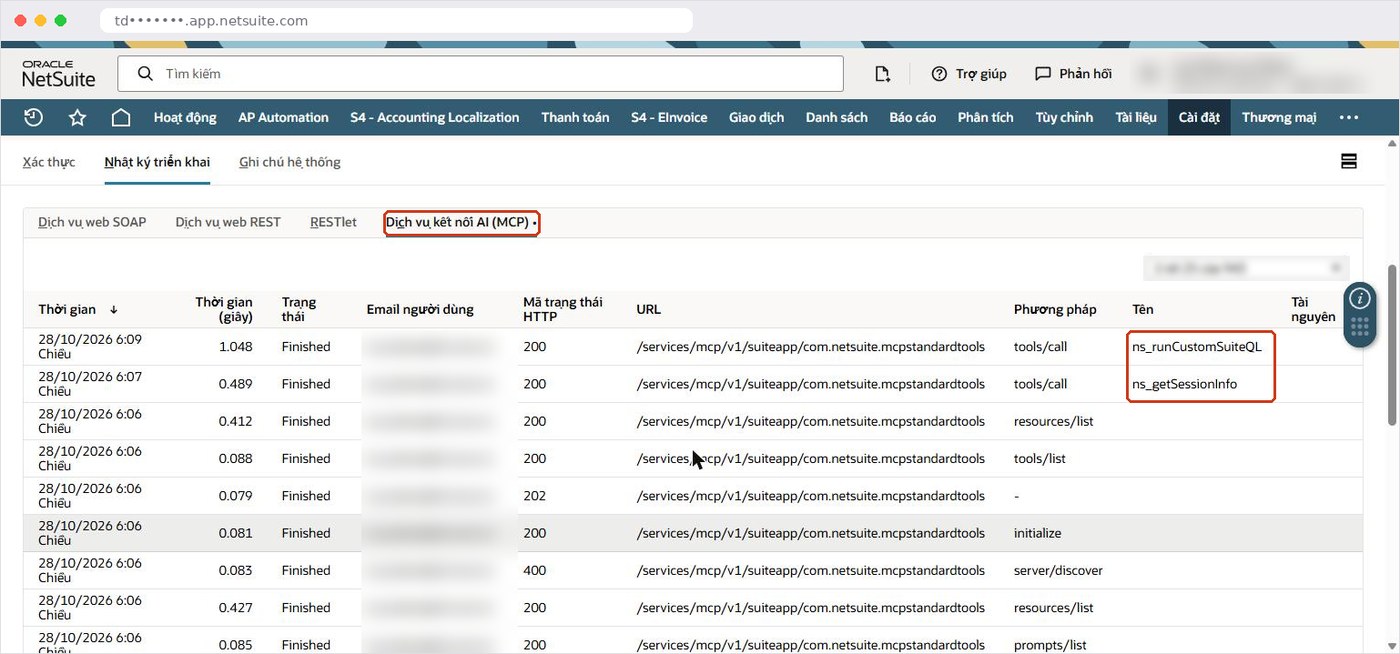Screen dimensions: 1400x654
Task: Sort by the Thời gian column arrow
Action: pos(114,310)
